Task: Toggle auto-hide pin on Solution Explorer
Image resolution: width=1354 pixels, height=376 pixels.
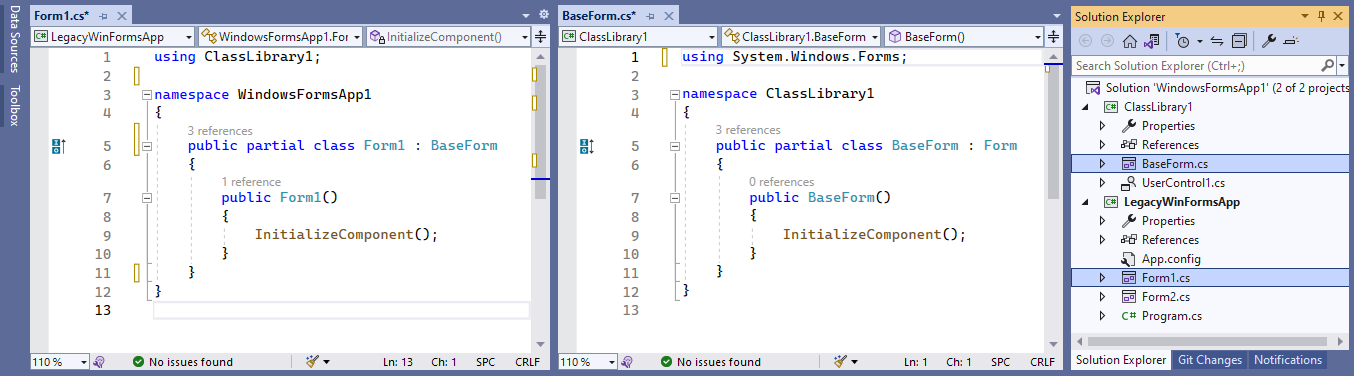Action: coord(1321,16)
